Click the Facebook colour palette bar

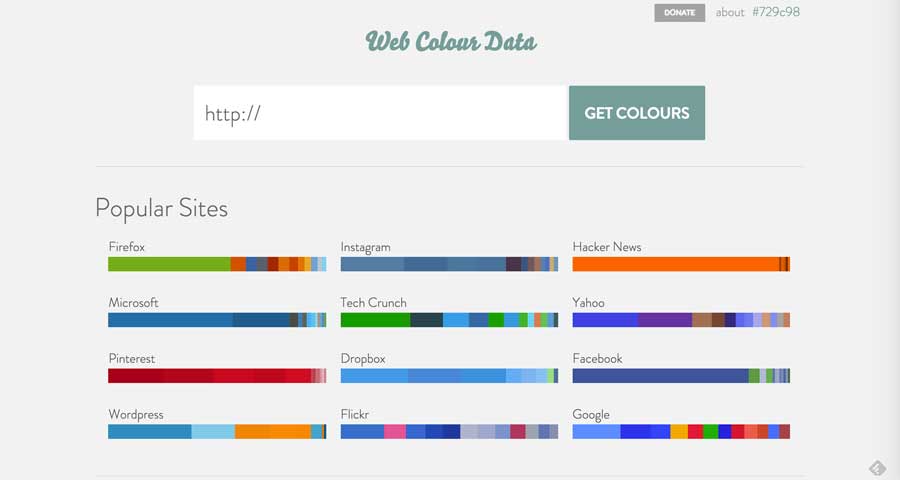681,376
